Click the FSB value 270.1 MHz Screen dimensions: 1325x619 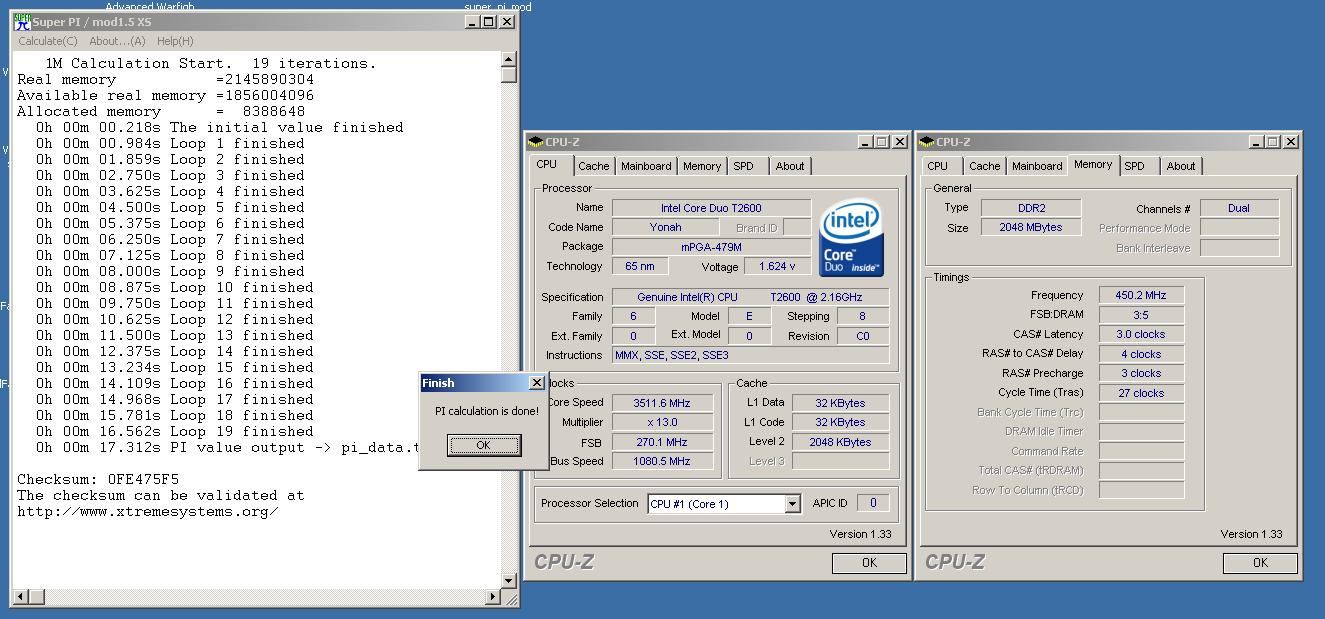(662, 442)
